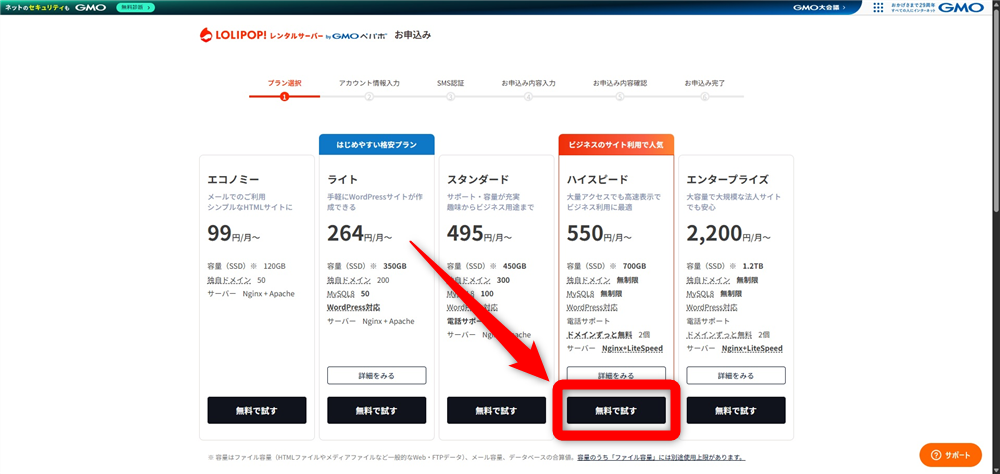Screen dimensions: 1000x474
Task: Click the 495円/月 price
Action: click(480, 234)
